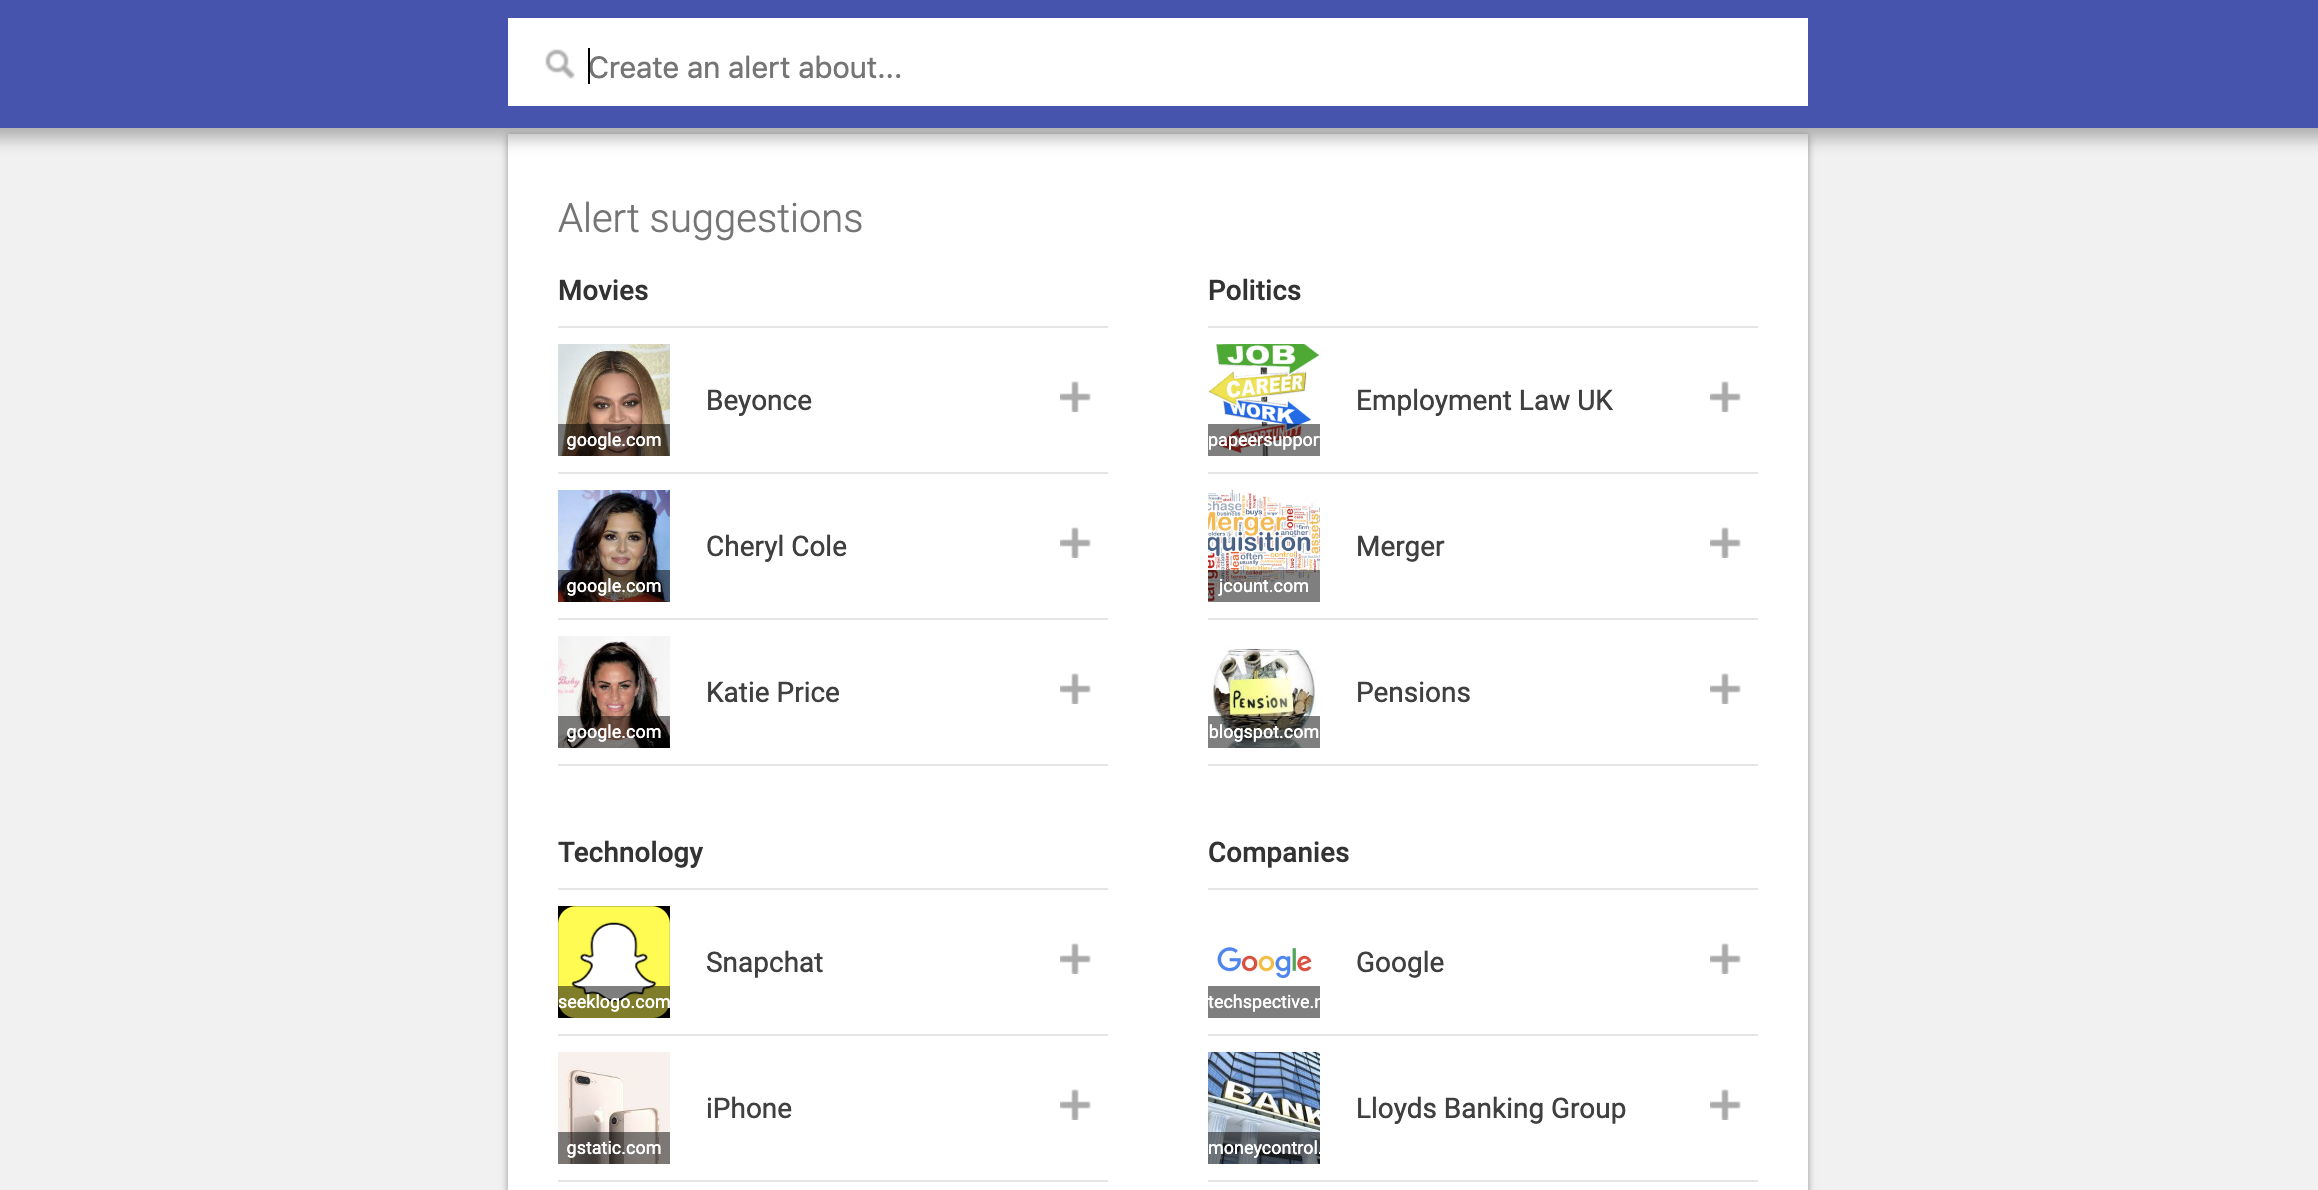The width and height of the screenshot is (2318, 1190).
Task: Add Cheryl Cole alert with plus icon
Action: (1075, 544)
